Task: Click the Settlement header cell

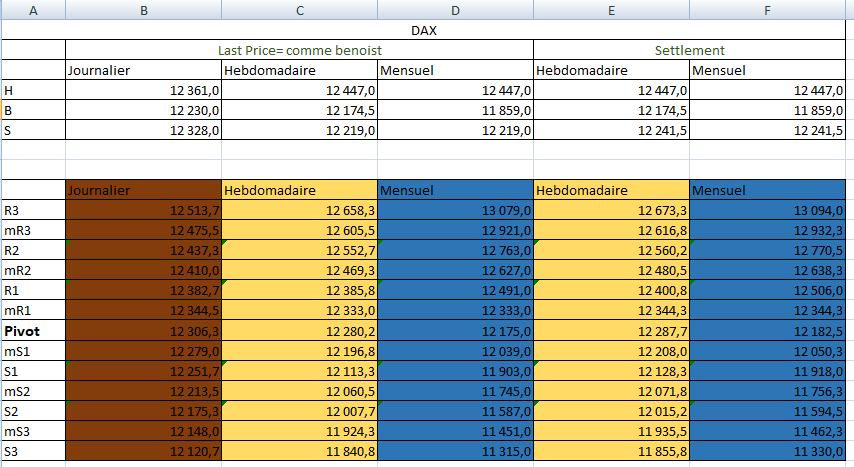Action: click(x=690, y=50)
